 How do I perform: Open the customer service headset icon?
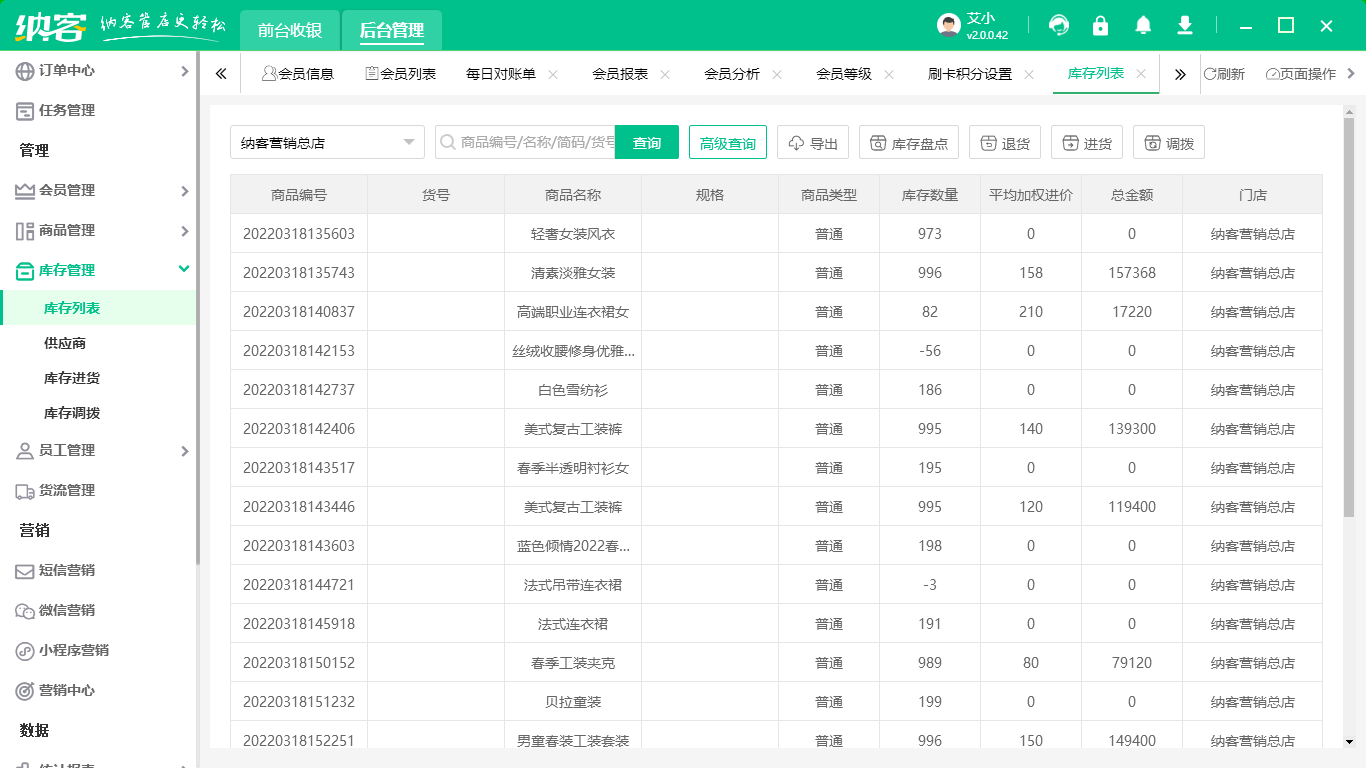click(x=1058, y=24)
